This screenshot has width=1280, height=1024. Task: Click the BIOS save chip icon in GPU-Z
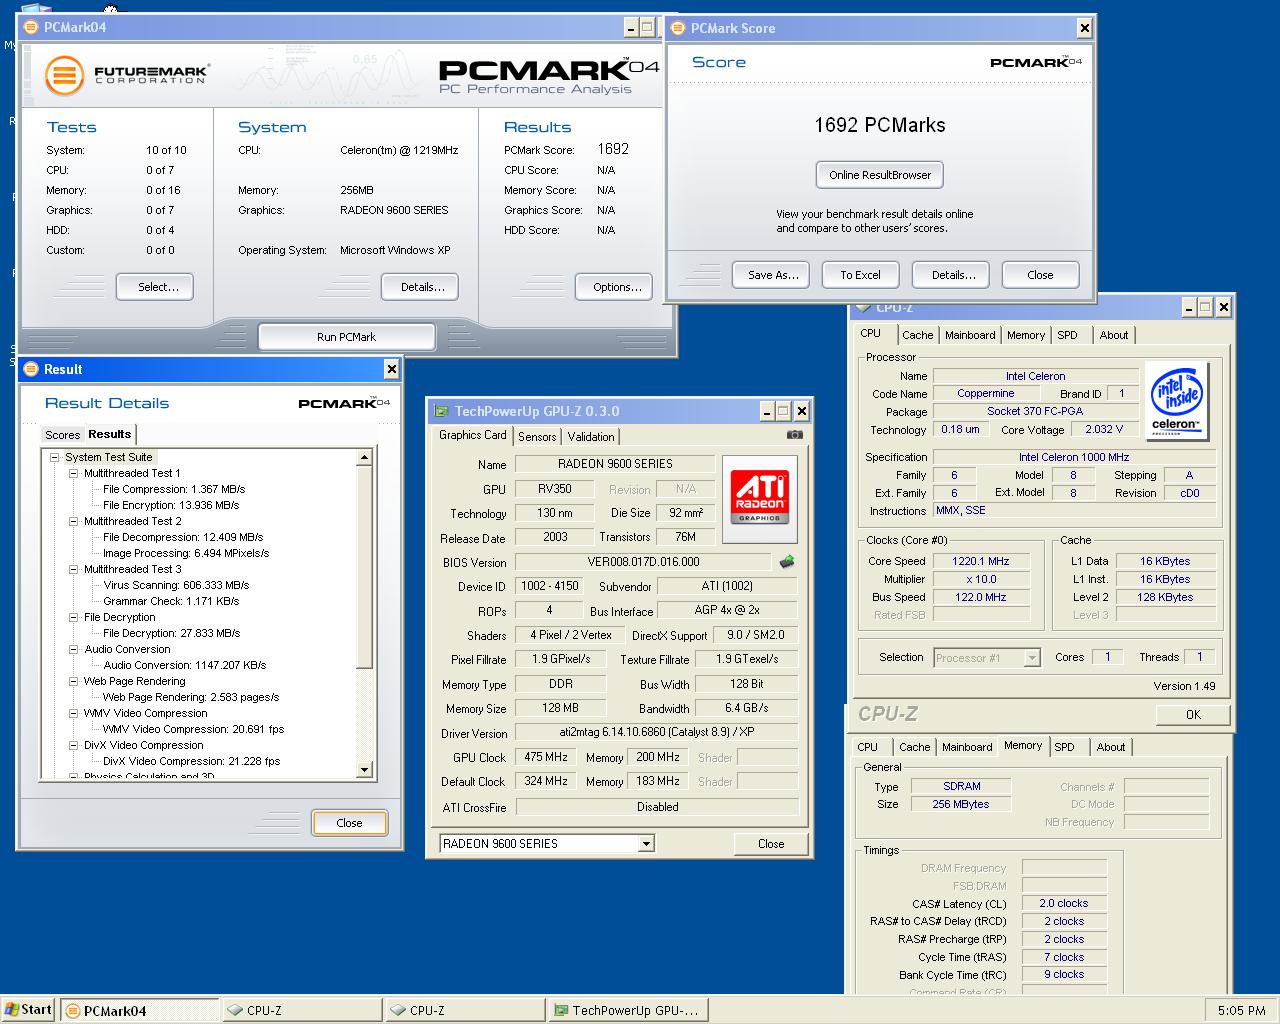[x=787, y=562]
